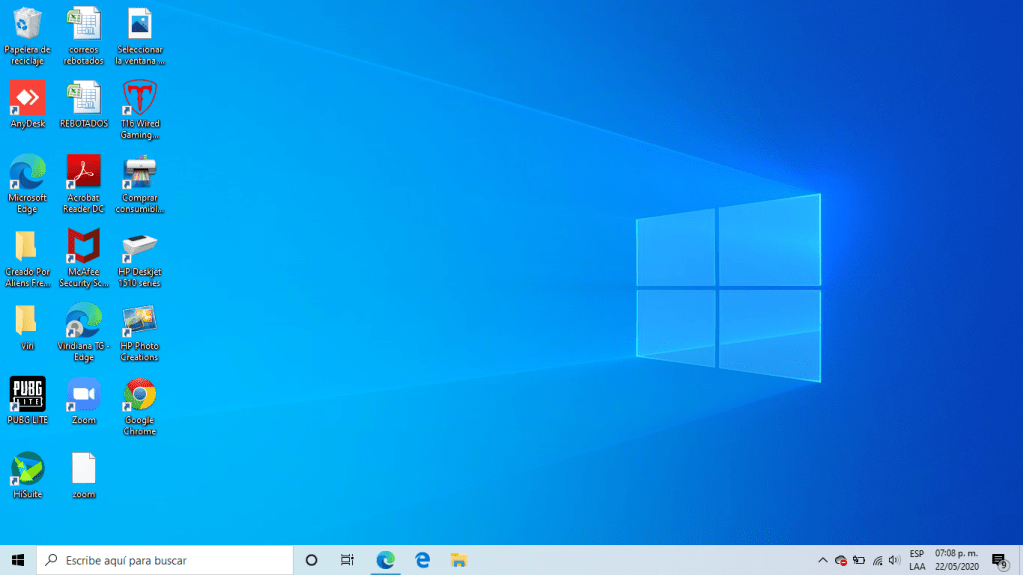
Task: Open the ESP LAA keyboard language selector
Action: (x=917, y=560)
